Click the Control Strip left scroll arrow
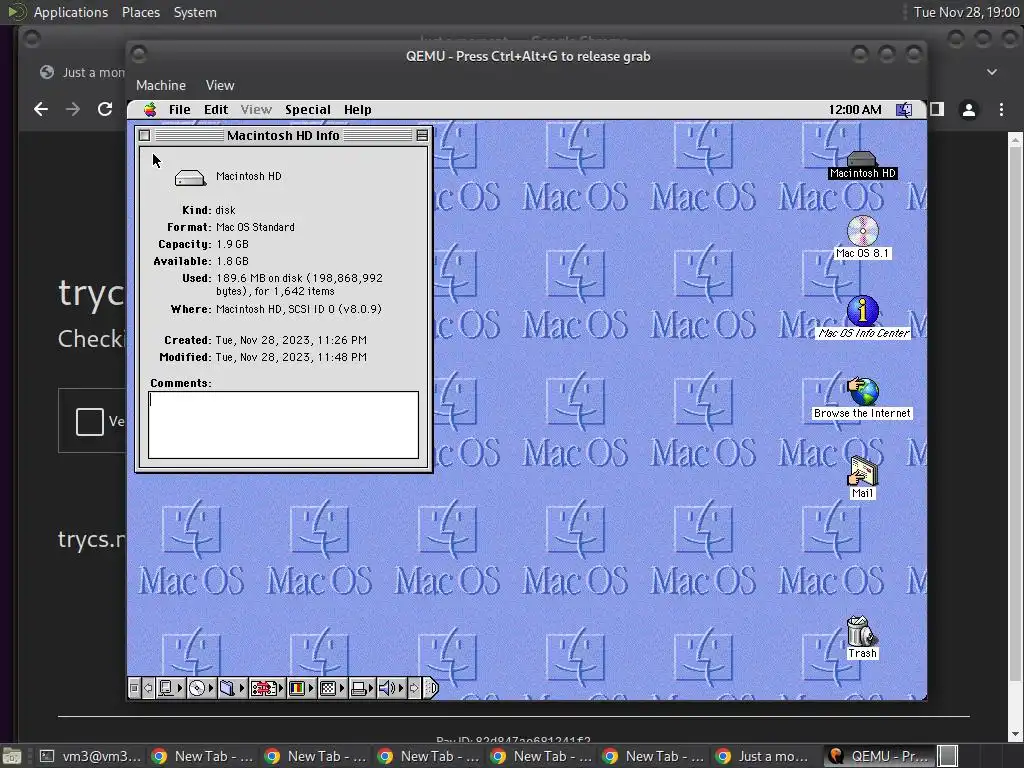 (148, 688)
